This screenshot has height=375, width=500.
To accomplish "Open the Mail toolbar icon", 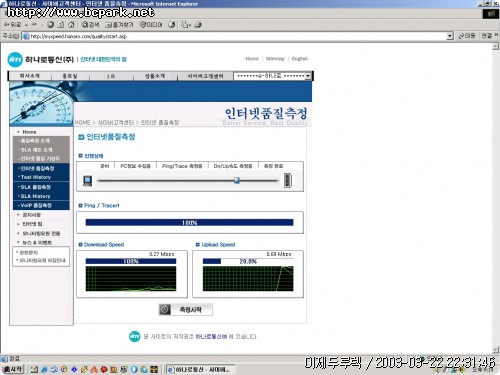I will (x=185, y=25).
